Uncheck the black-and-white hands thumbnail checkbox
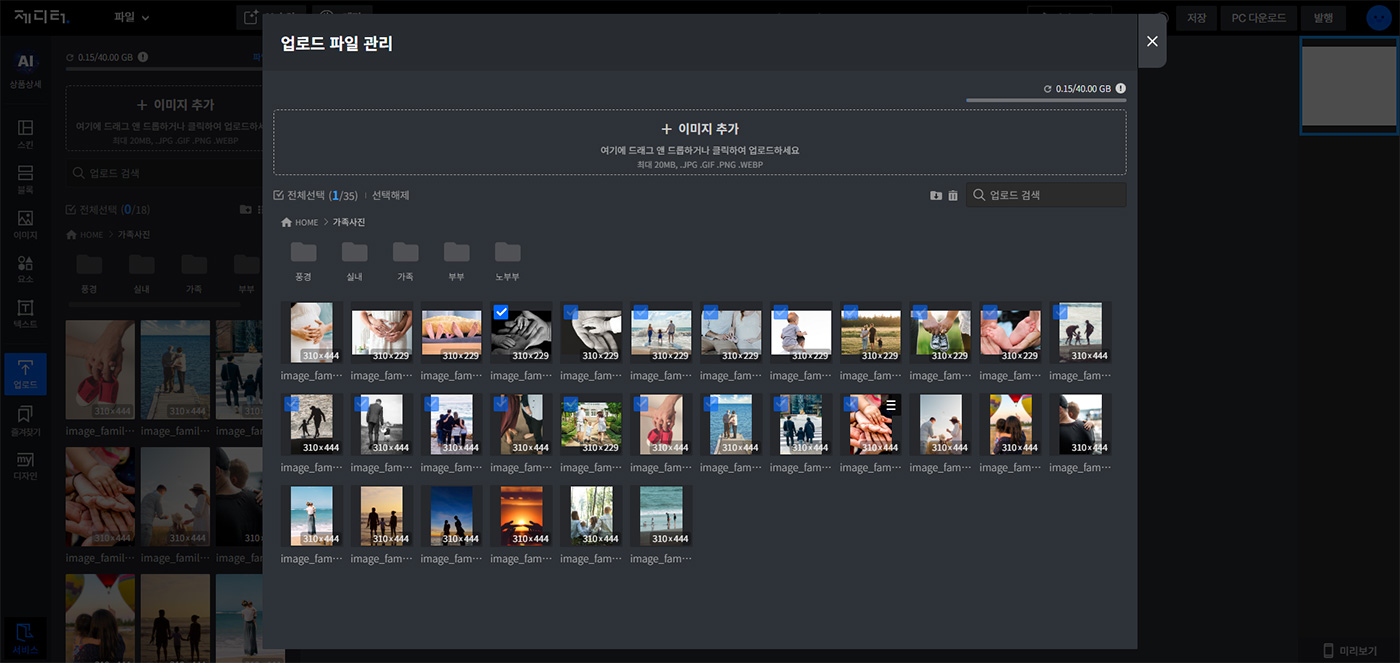The image size is (1400, 663). tap(501, 313)
